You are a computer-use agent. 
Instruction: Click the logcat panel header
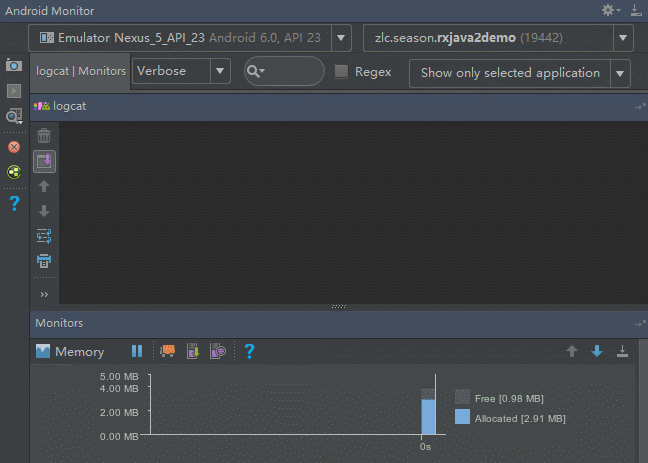click(339, 107)
